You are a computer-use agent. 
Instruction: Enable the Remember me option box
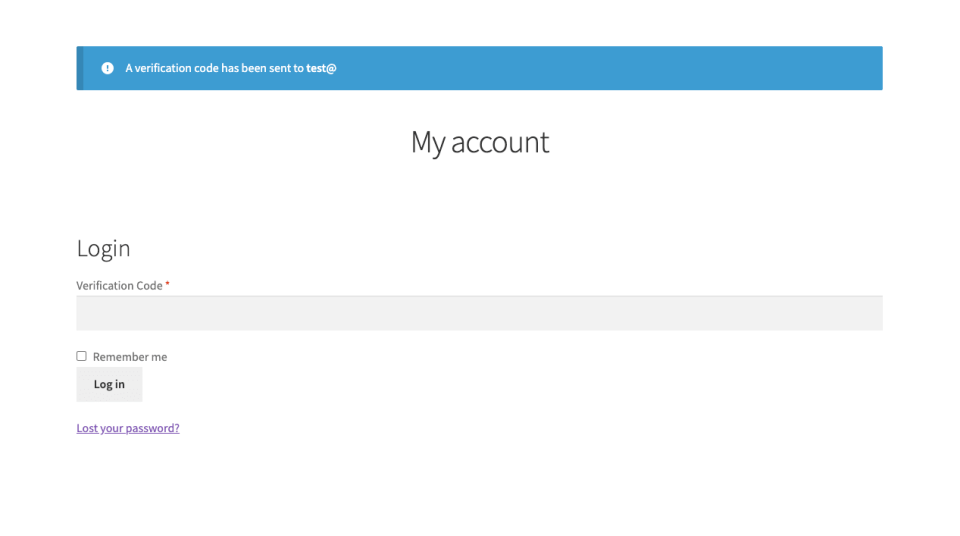[81, 356]
